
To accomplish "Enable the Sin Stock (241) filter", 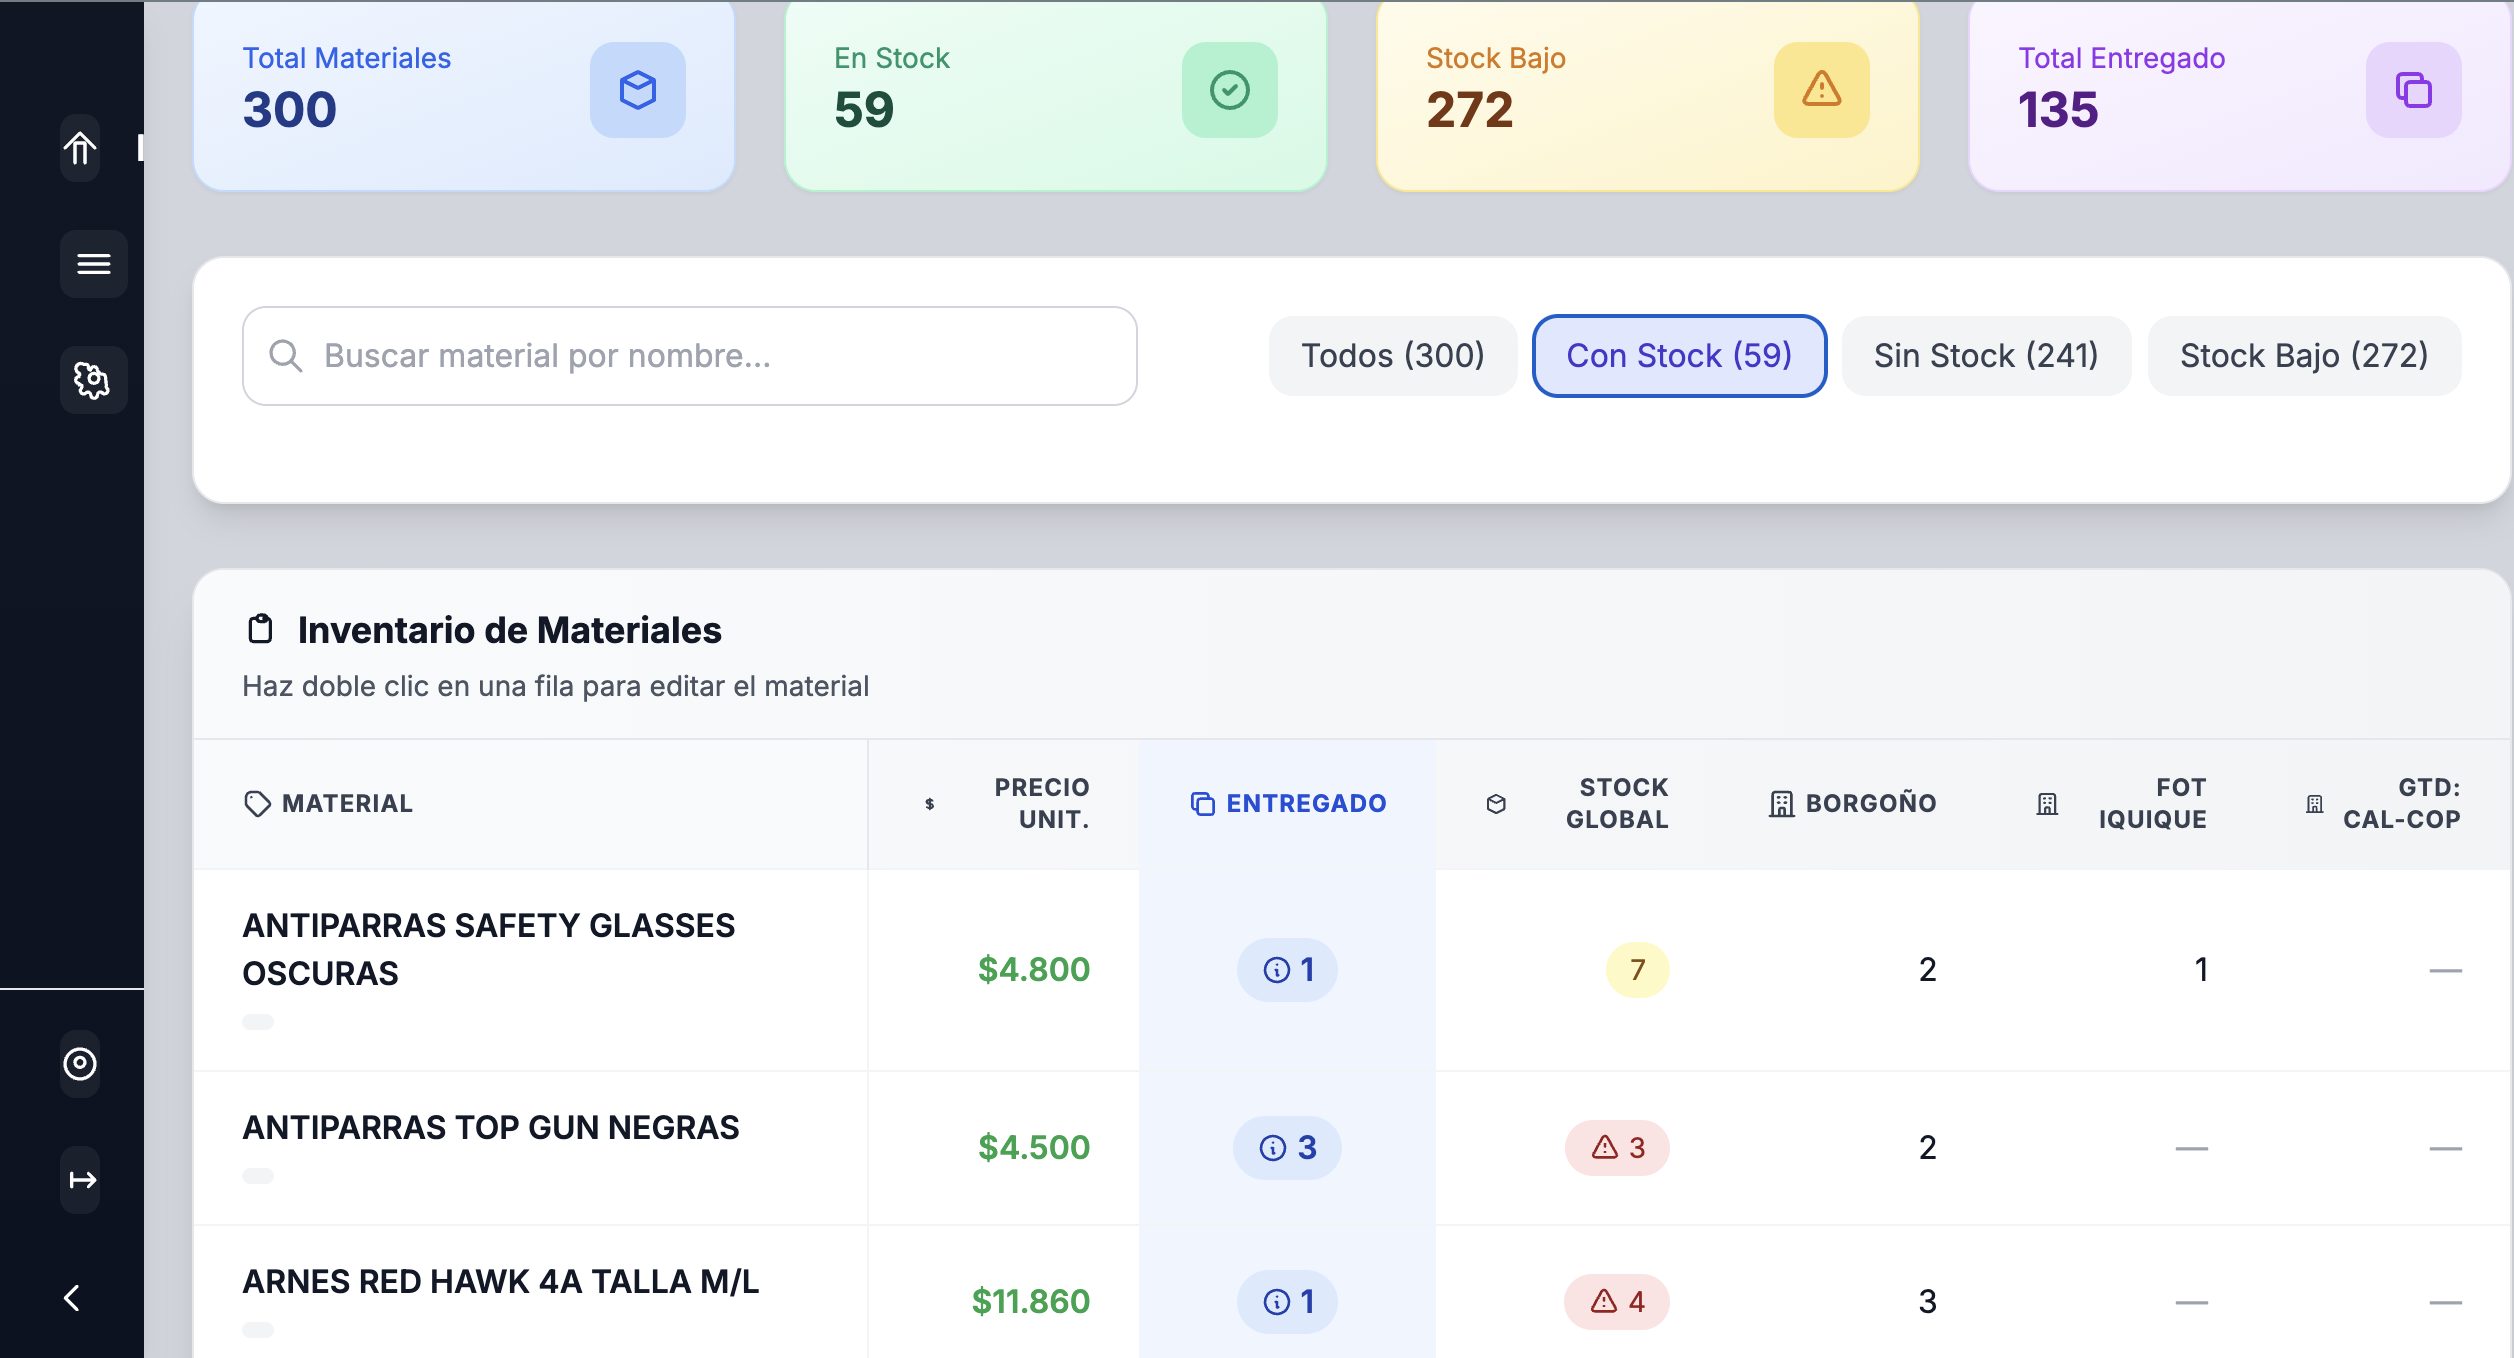I will tap(1984, 355).
